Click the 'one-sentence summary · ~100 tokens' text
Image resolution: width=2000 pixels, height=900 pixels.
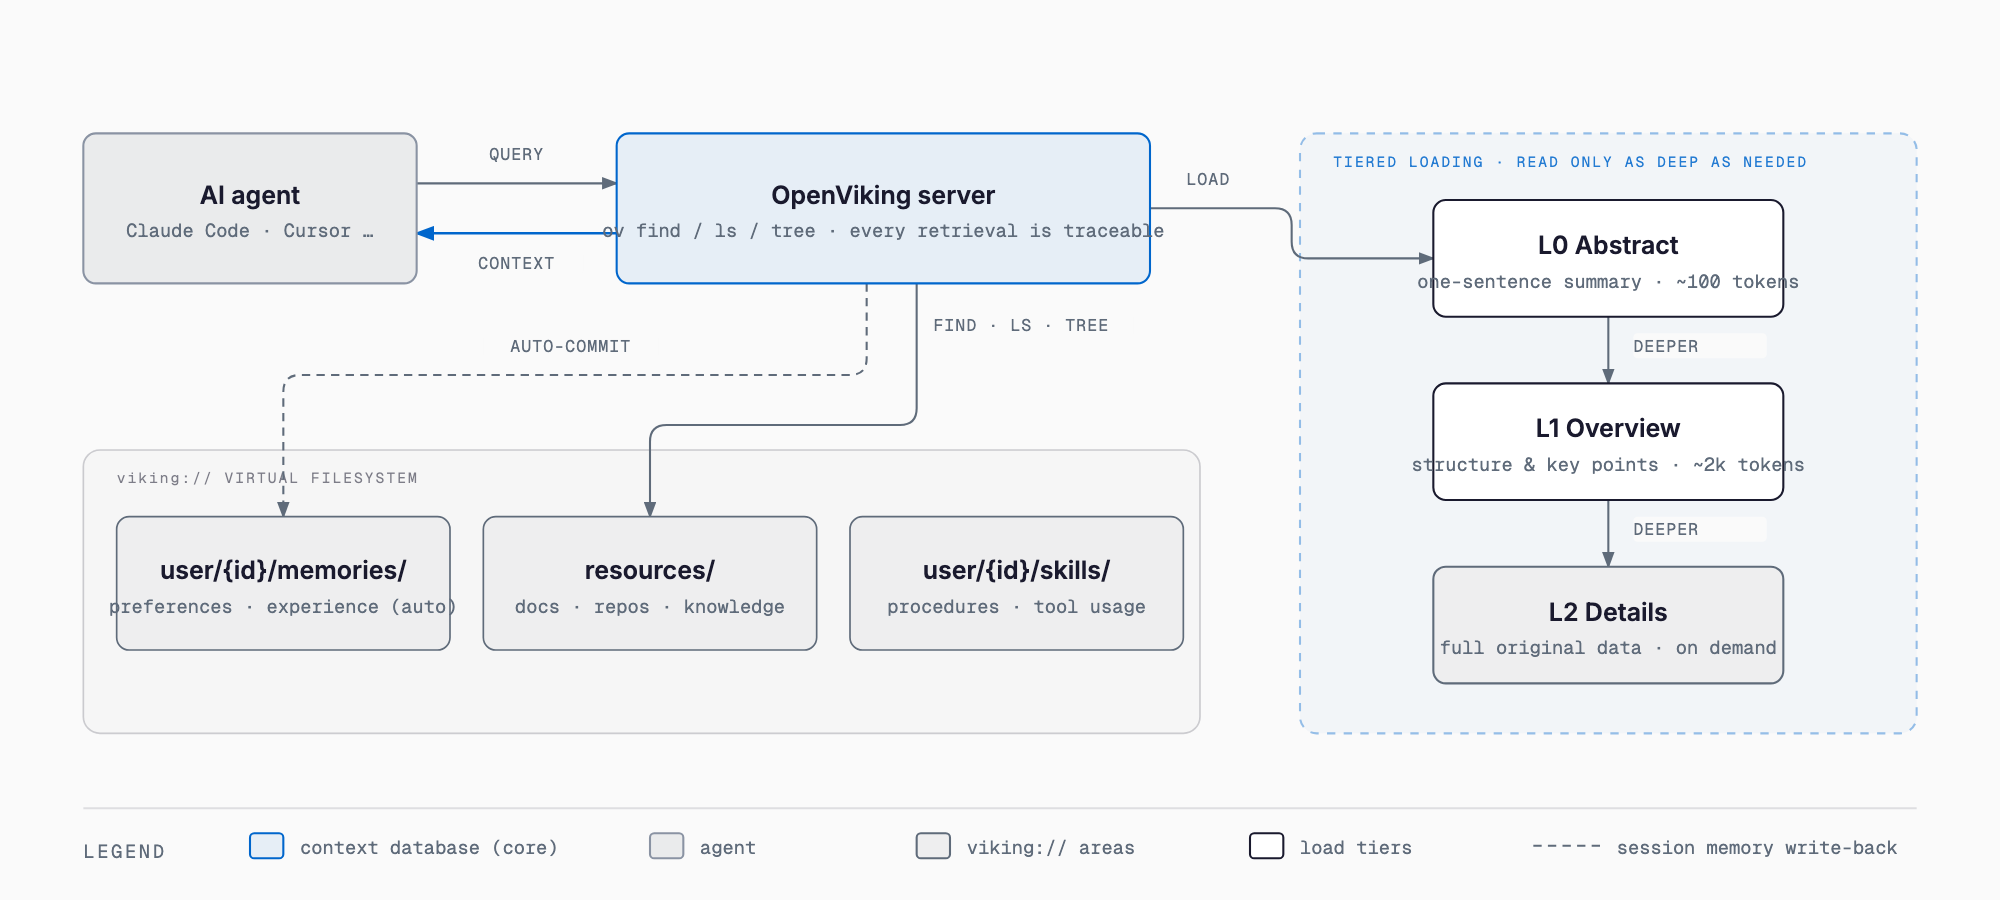tap(1608, 282)
